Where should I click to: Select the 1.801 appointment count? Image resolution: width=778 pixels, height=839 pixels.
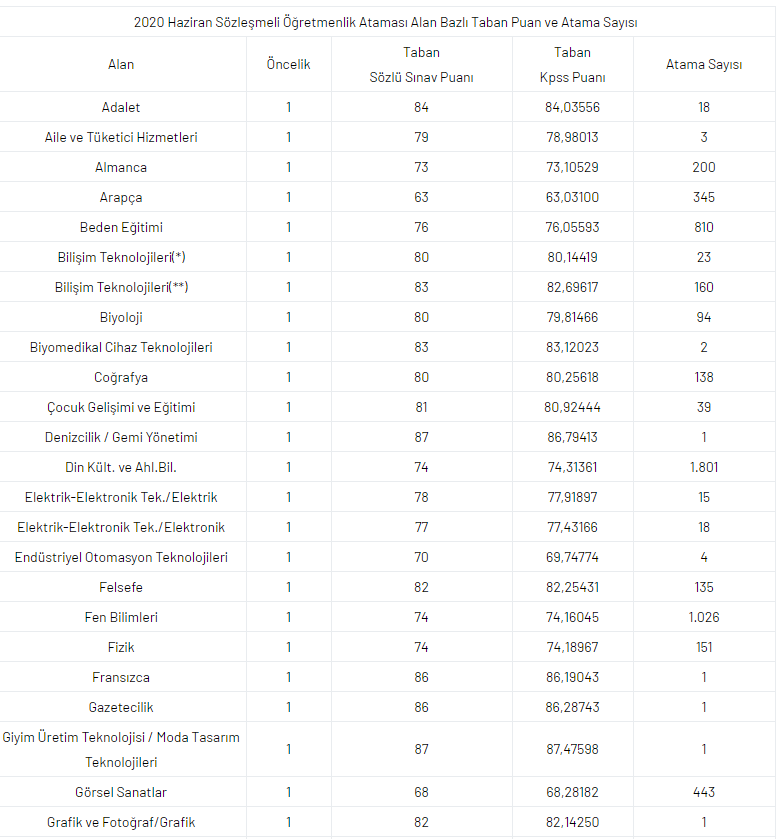(x=704, y=467)
